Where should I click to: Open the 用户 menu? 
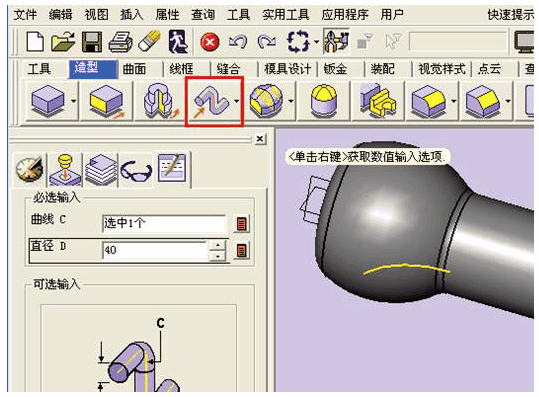392,15
